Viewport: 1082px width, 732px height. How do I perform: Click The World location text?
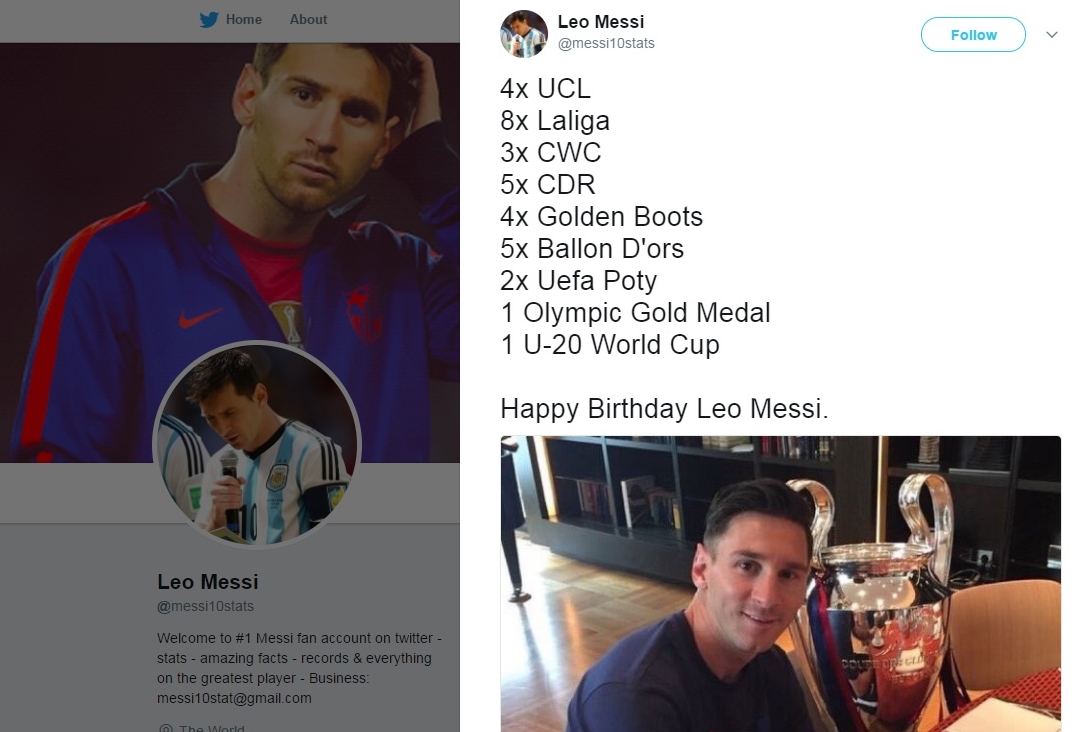click(x=211, y=728)
